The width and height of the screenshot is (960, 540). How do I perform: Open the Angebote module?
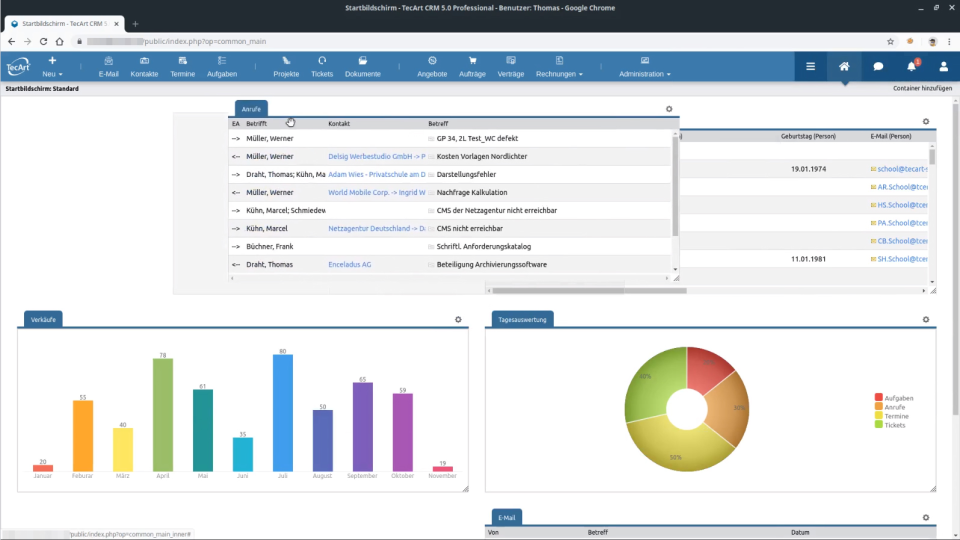click(432, 67)
